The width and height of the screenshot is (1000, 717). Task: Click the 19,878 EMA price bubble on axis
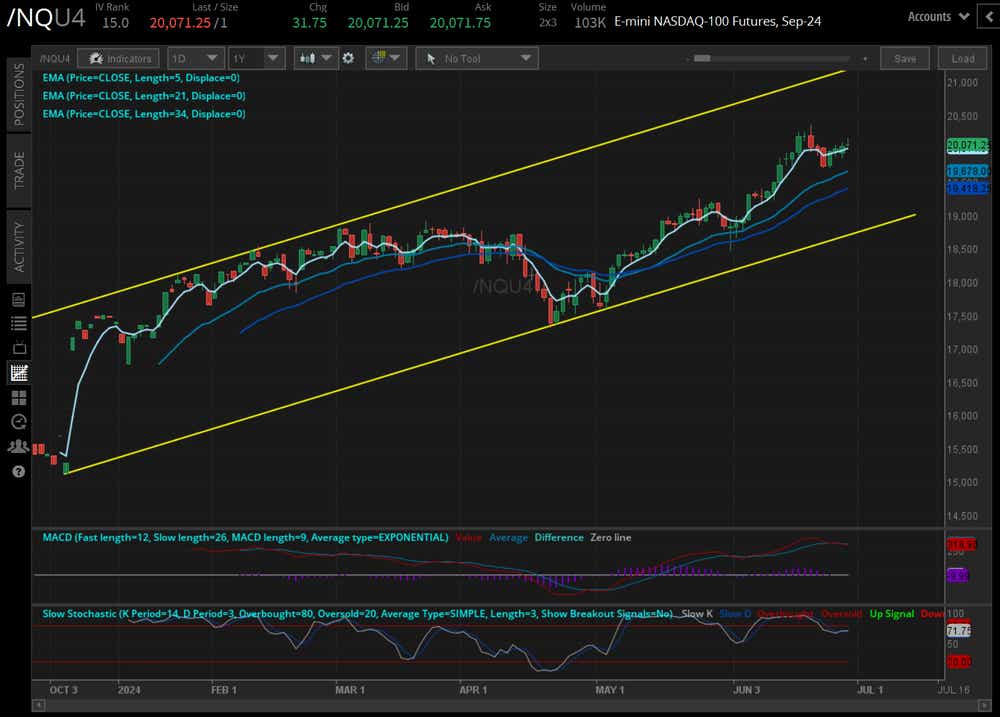click(x=968, y=172)
